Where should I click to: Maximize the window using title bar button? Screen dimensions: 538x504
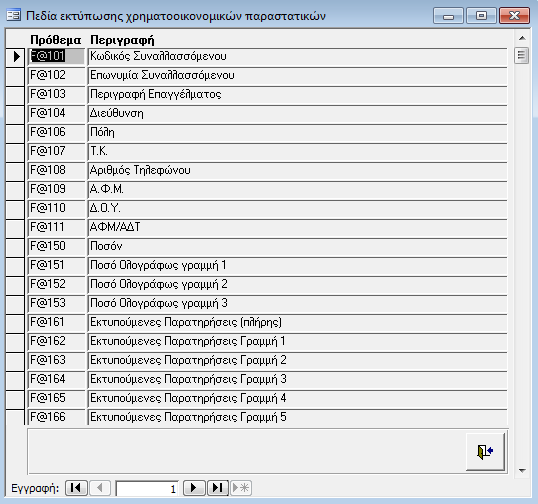click(481, 15)
